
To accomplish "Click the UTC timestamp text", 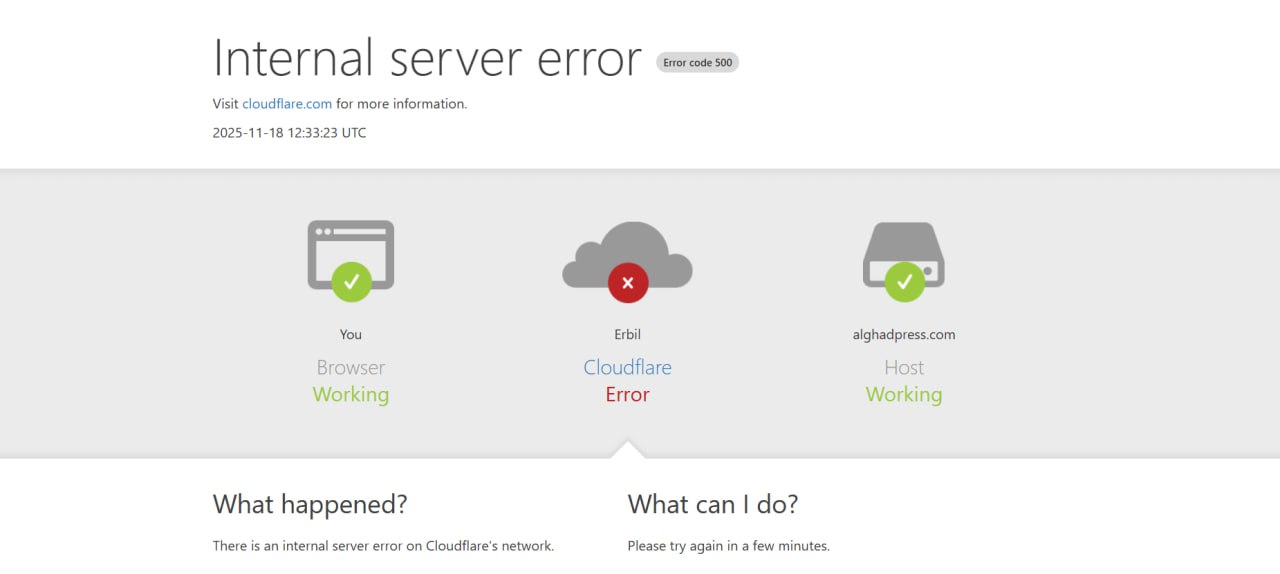I will pyautogui.click(x=289, y=133).
